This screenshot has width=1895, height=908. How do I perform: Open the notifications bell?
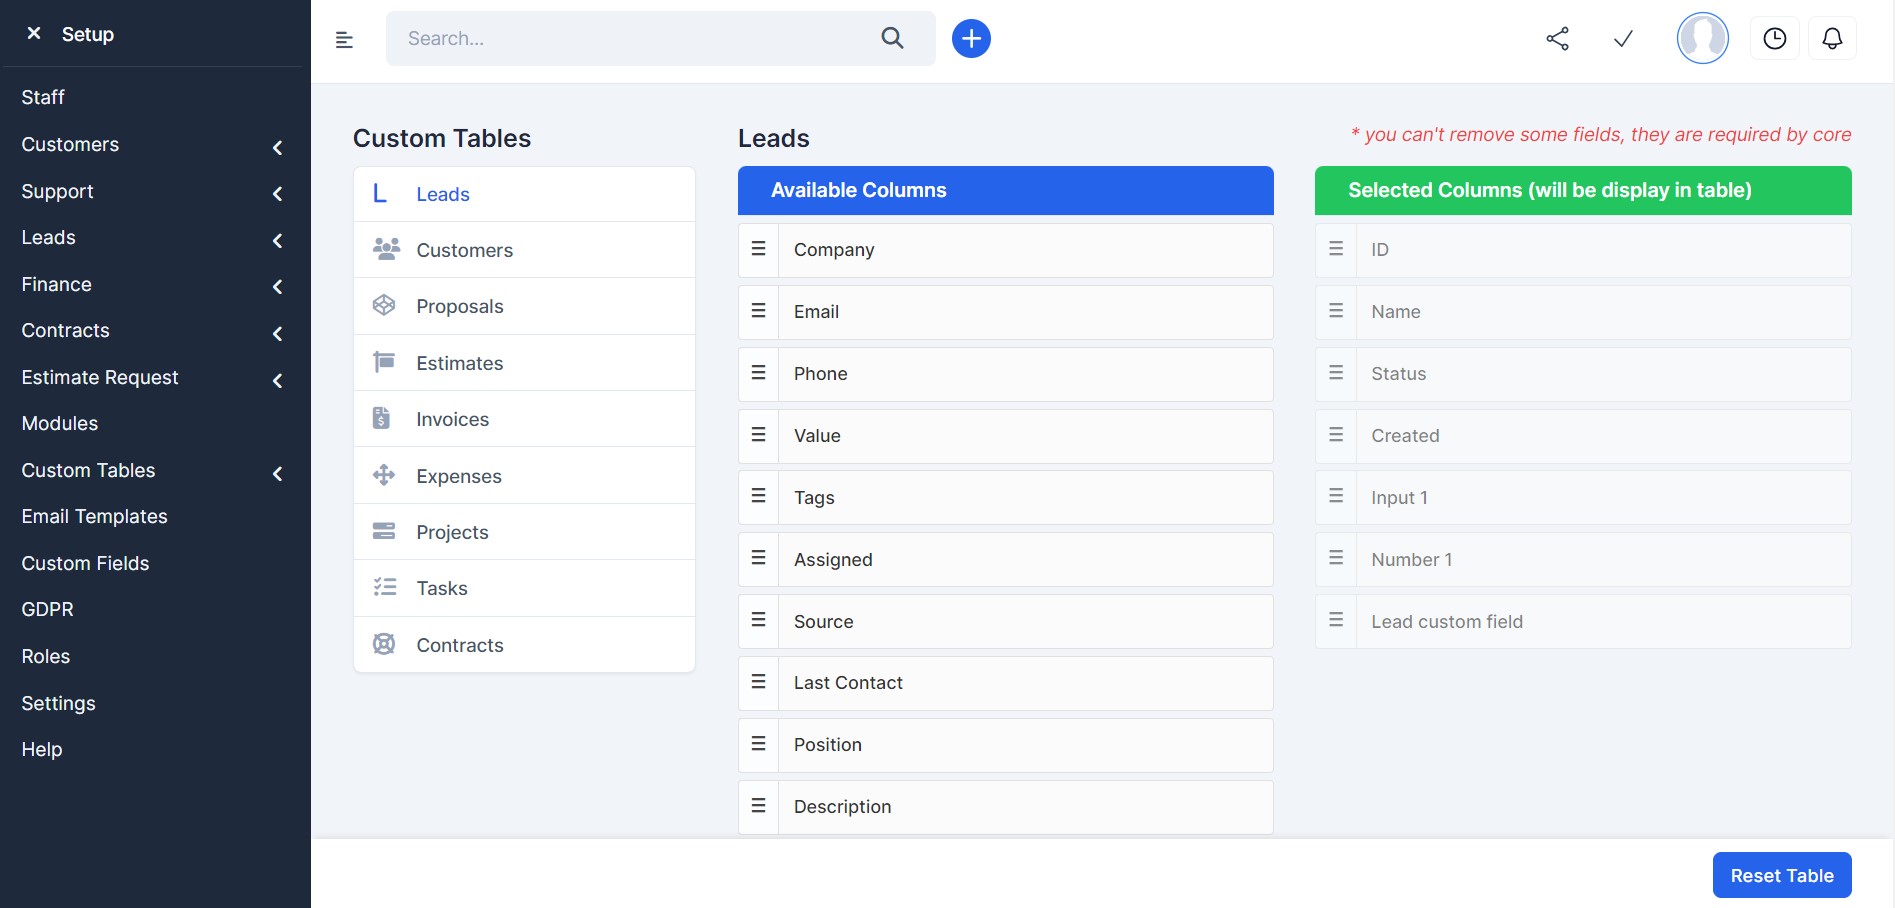coord(1833,38)
